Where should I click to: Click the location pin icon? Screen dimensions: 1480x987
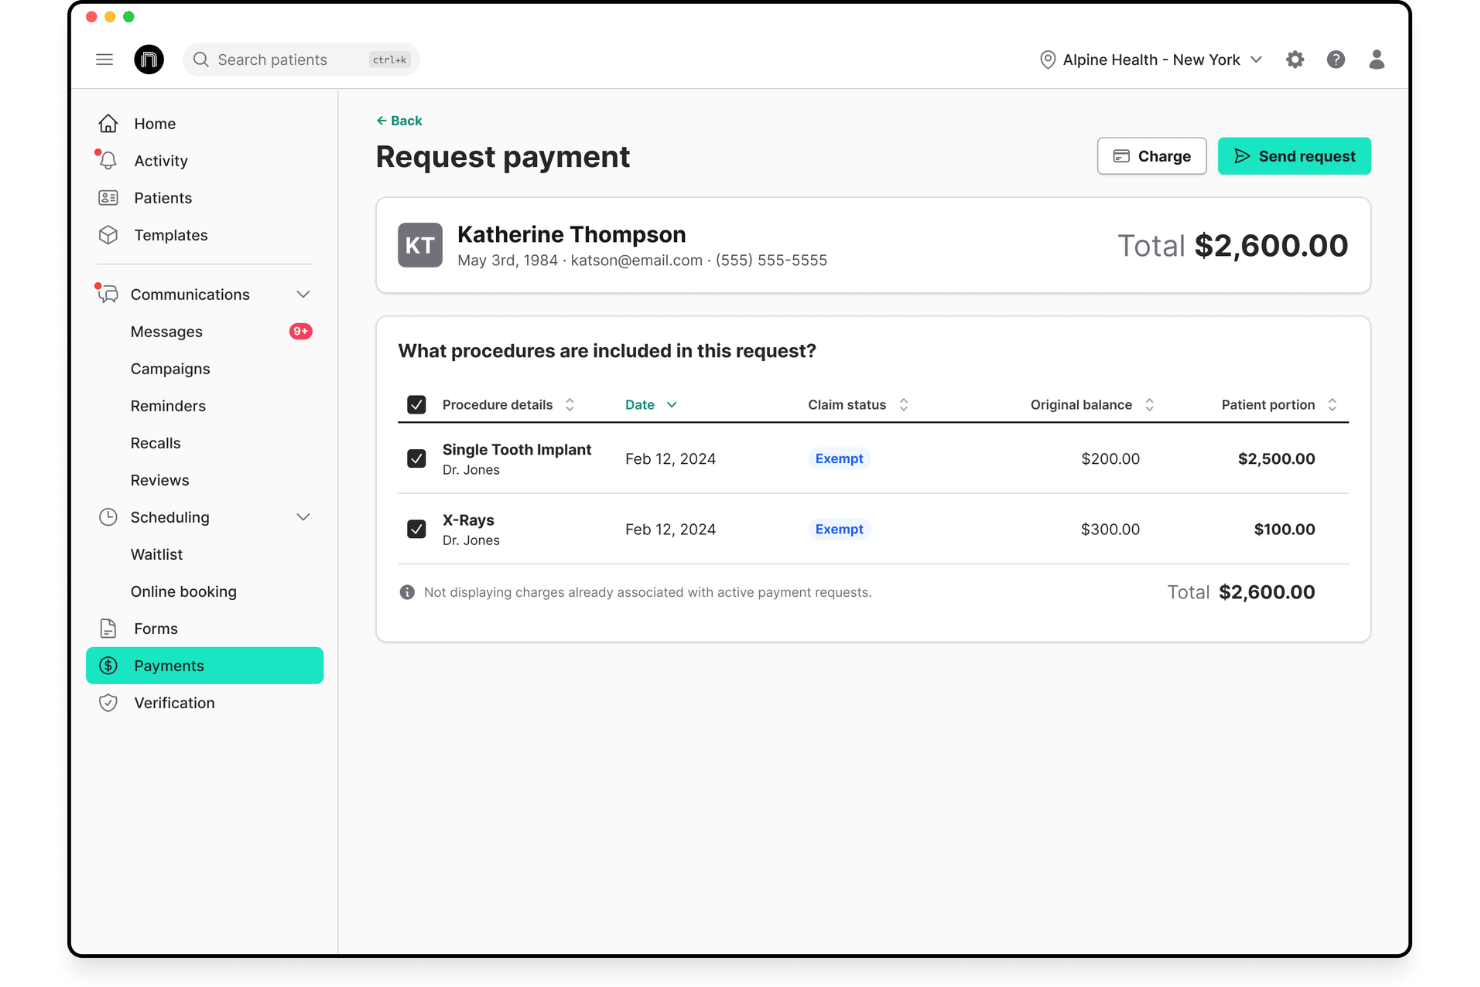pos(1048,60)
